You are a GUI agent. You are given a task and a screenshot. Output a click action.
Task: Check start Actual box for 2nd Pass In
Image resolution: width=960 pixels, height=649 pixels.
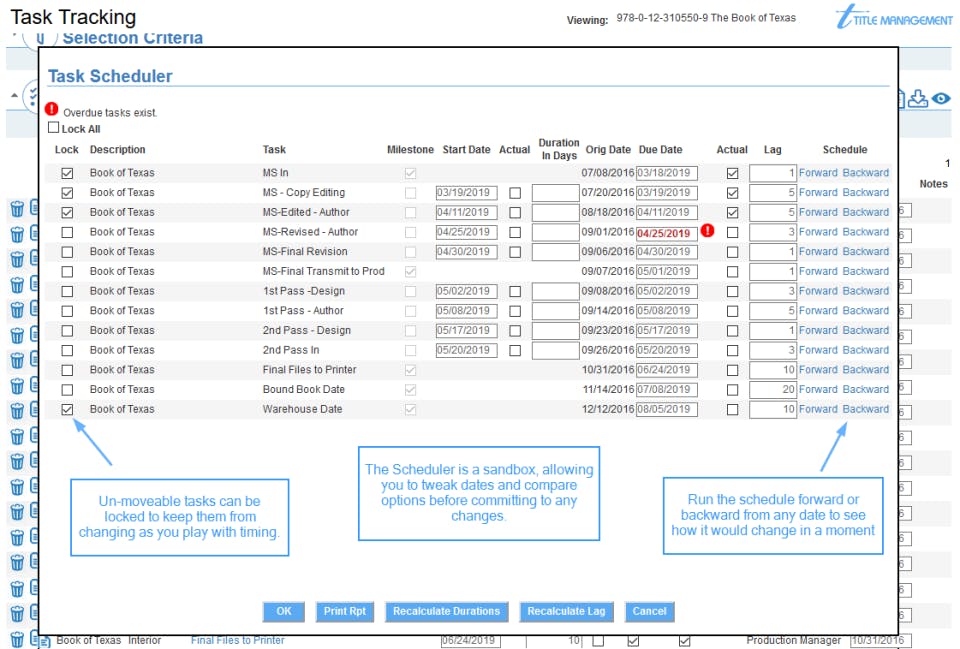coord(516,351)
